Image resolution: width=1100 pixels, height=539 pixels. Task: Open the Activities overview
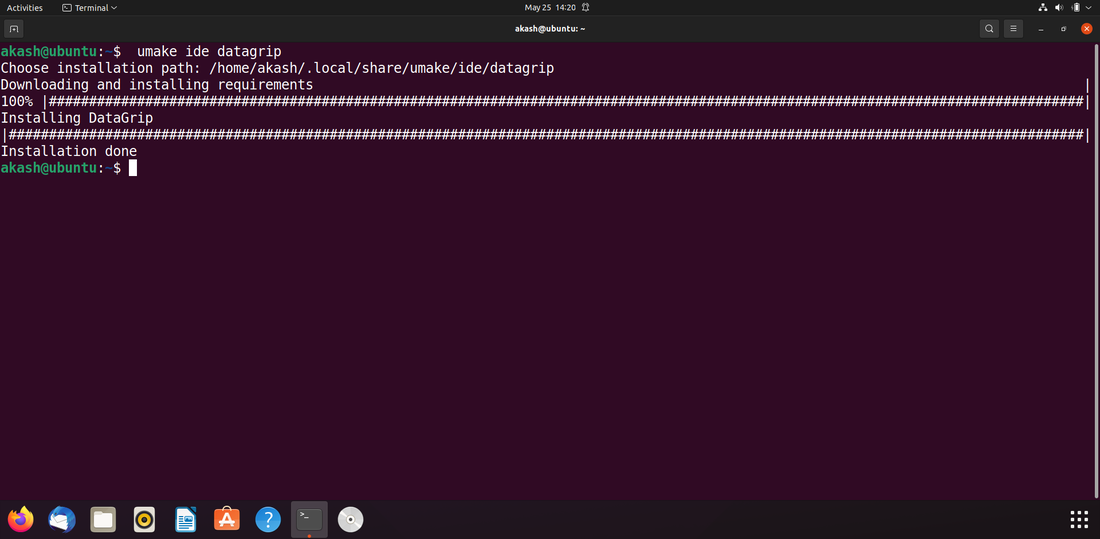point(25,8)
